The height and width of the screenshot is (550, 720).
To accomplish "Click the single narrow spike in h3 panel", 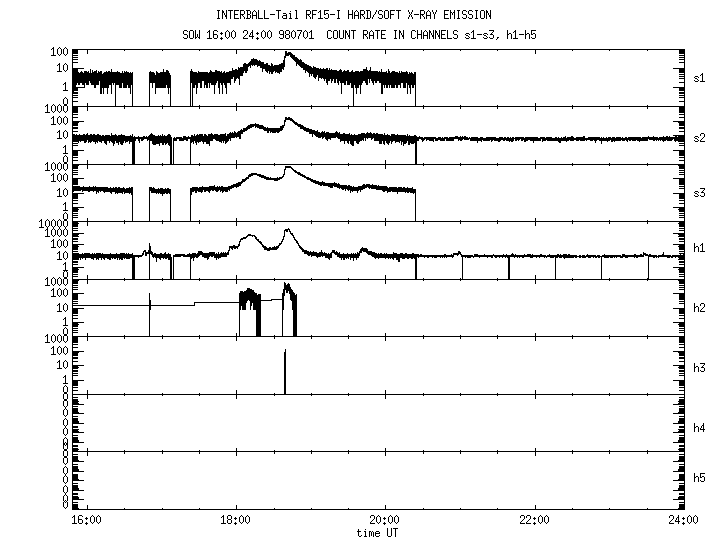I will (x=285, y=370).
